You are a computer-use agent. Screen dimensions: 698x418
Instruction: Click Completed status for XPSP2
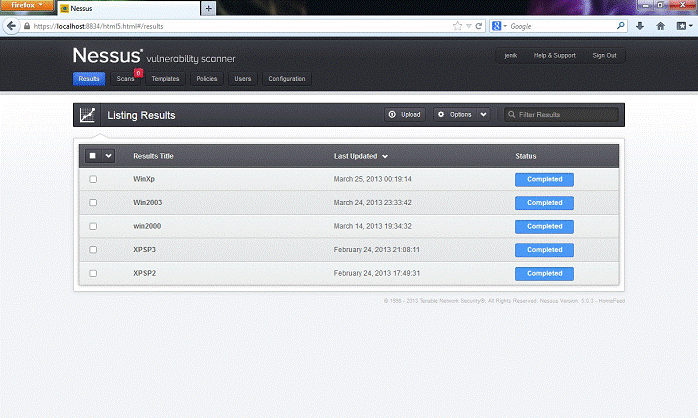pos(544,274)
